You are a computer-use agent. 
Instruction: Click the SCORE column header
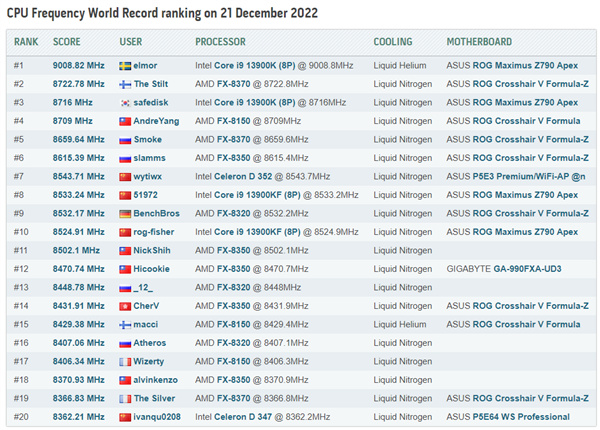pos(67,42)
